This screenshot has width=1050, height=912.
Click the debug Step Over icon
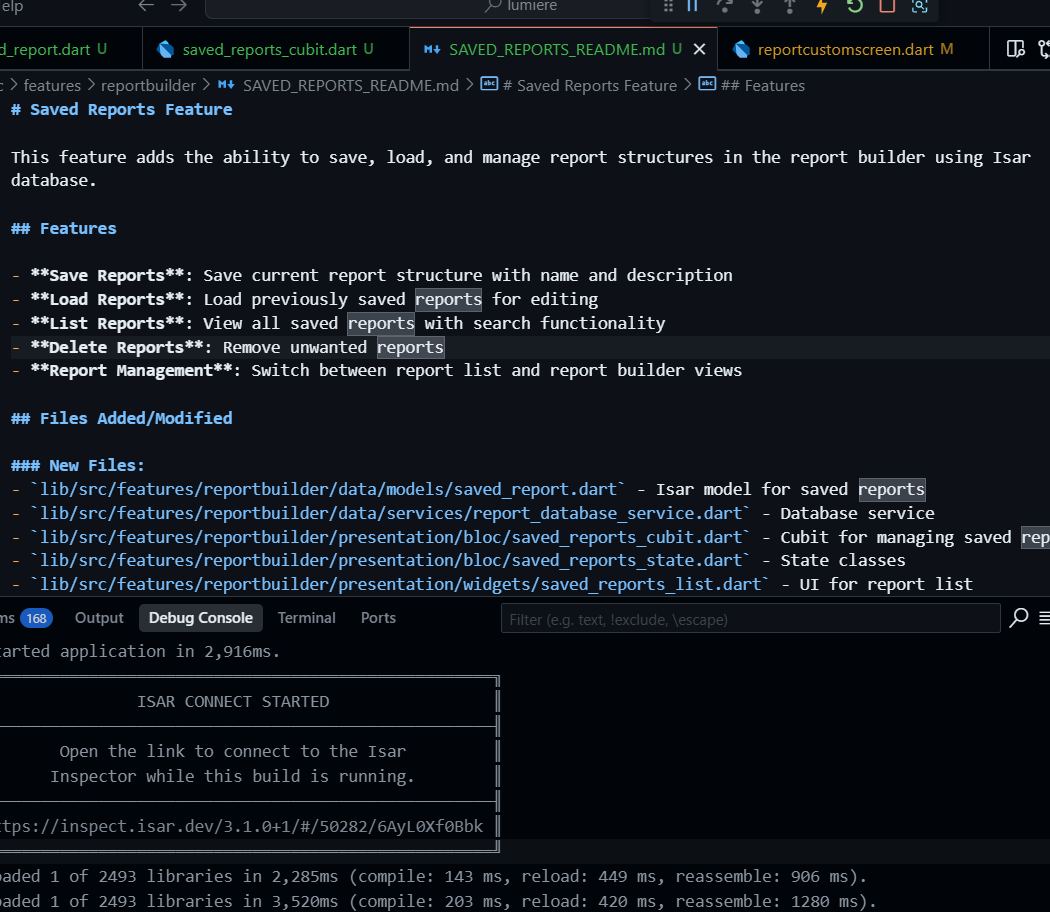tap(725, 5)
